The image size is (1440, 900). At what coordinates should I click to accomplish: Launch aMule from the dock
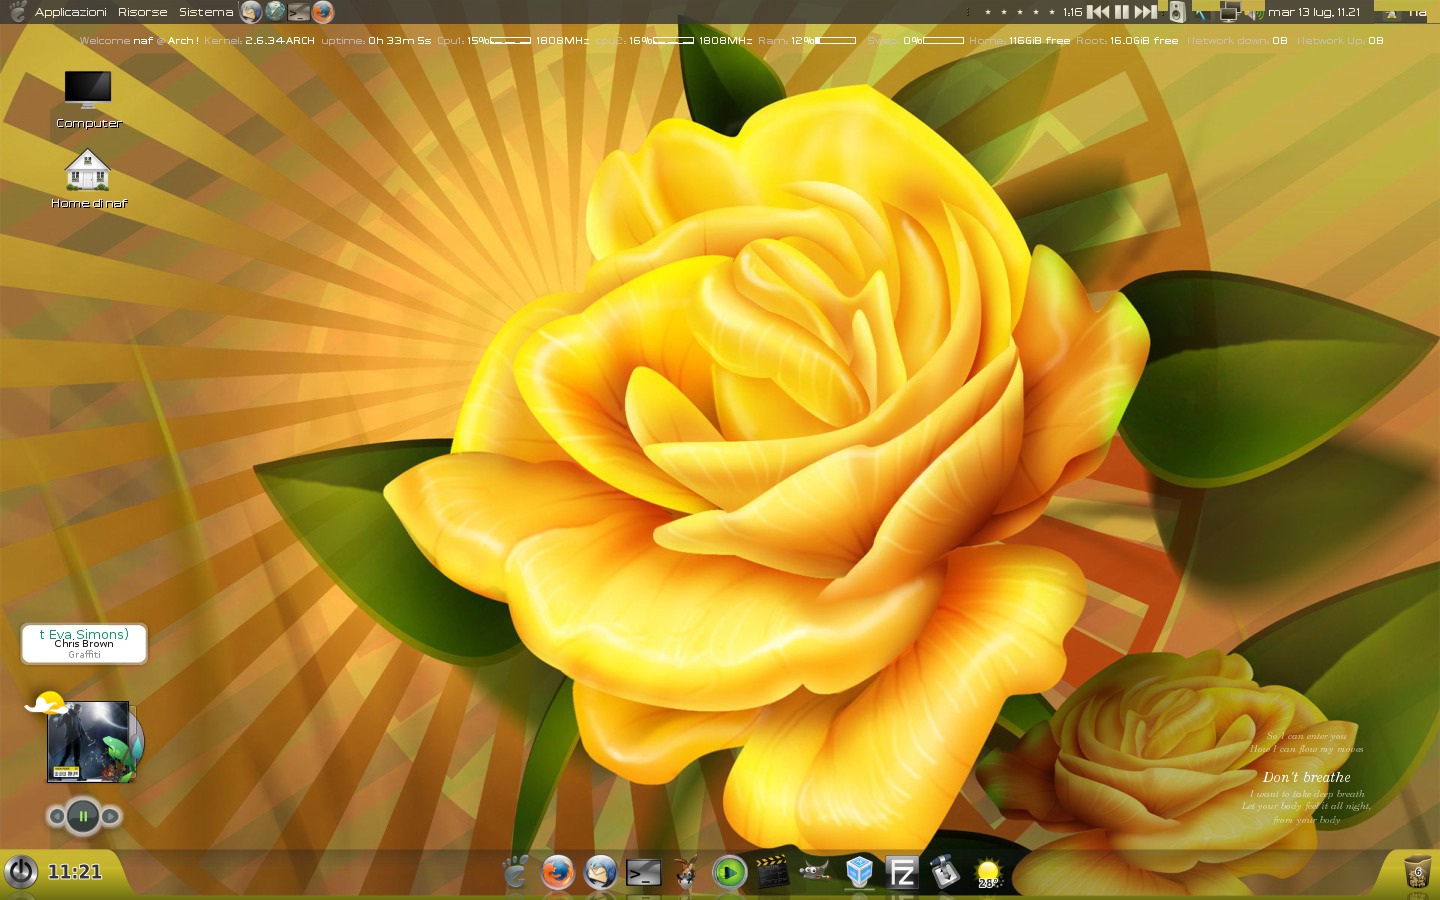coord(686,872)
